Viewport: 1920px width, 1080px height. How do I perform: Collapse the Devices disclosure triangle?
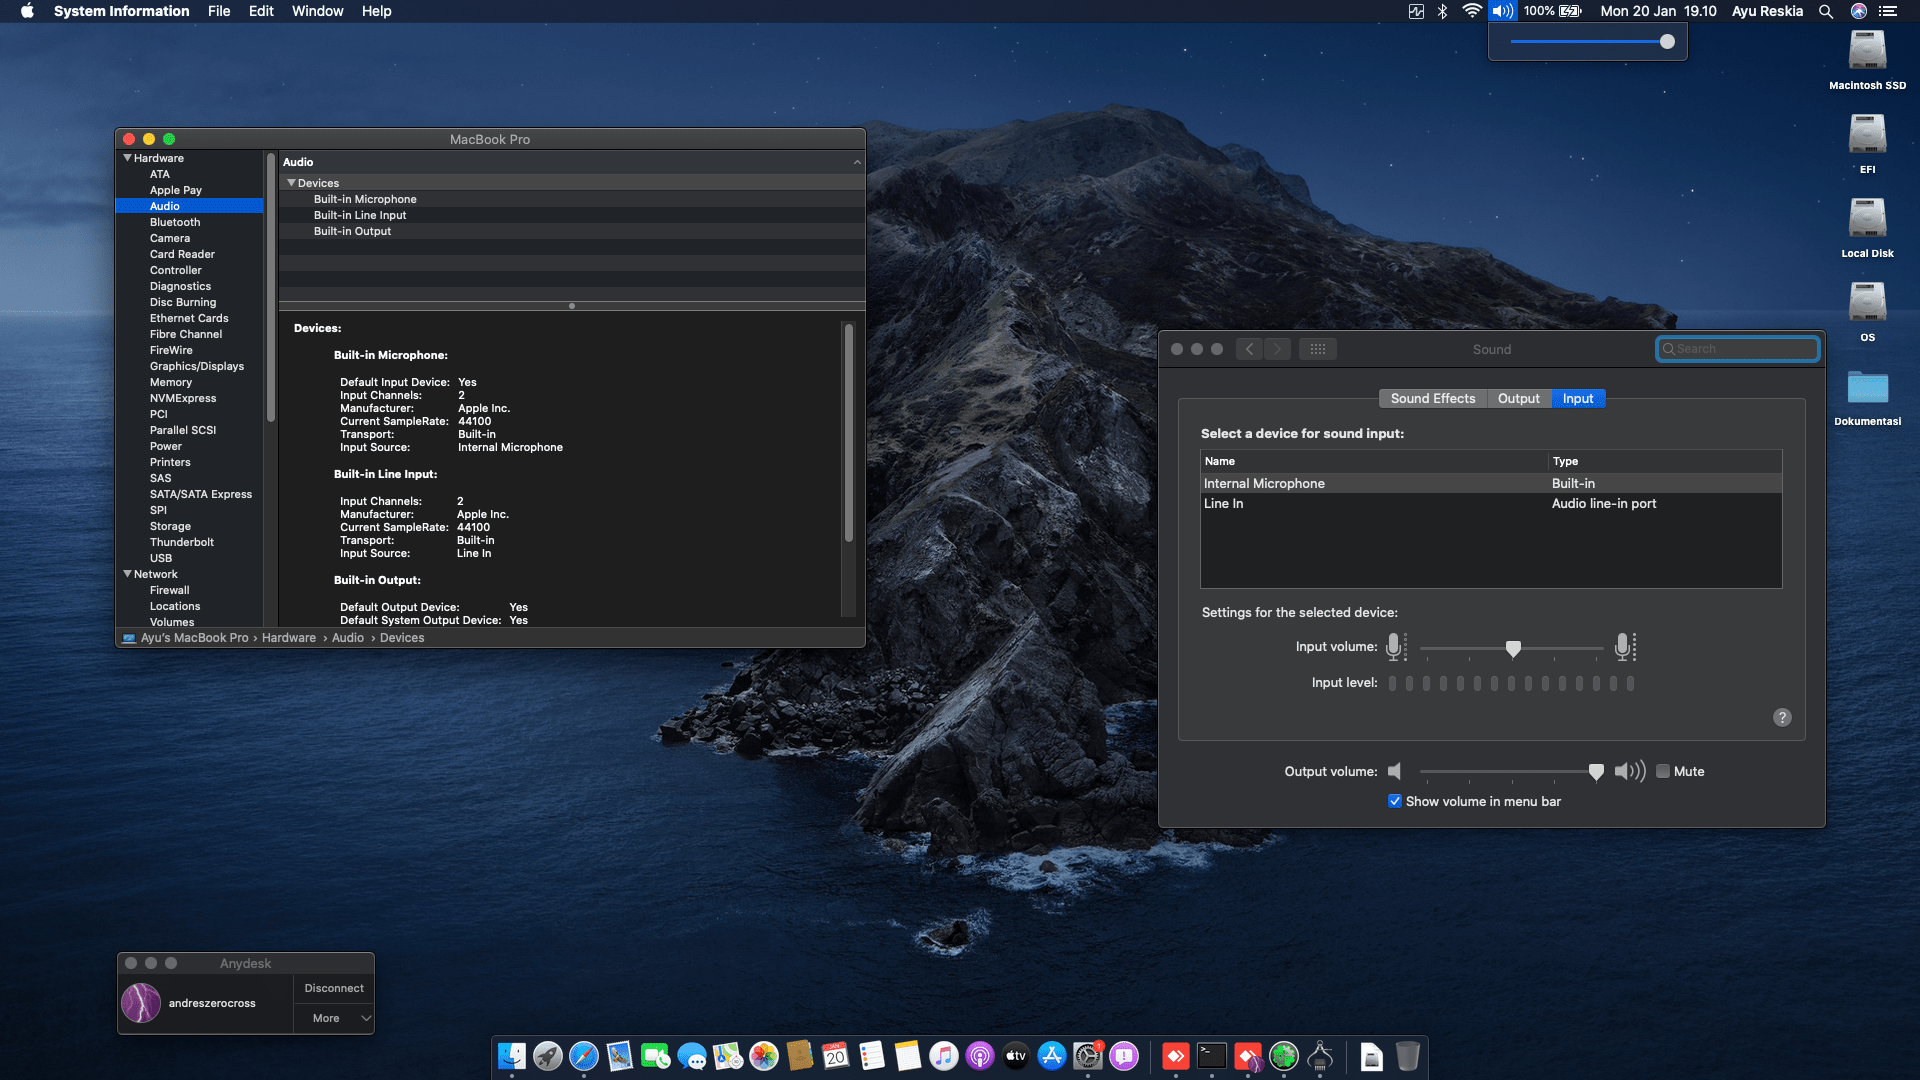click(291, 183)
